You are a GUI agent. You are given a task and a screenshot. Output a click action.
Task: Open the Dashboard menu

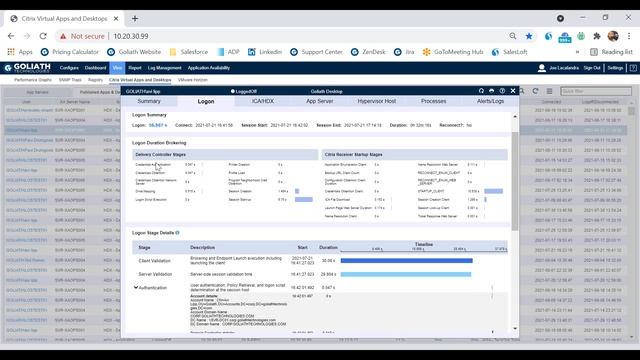(96, 68)
